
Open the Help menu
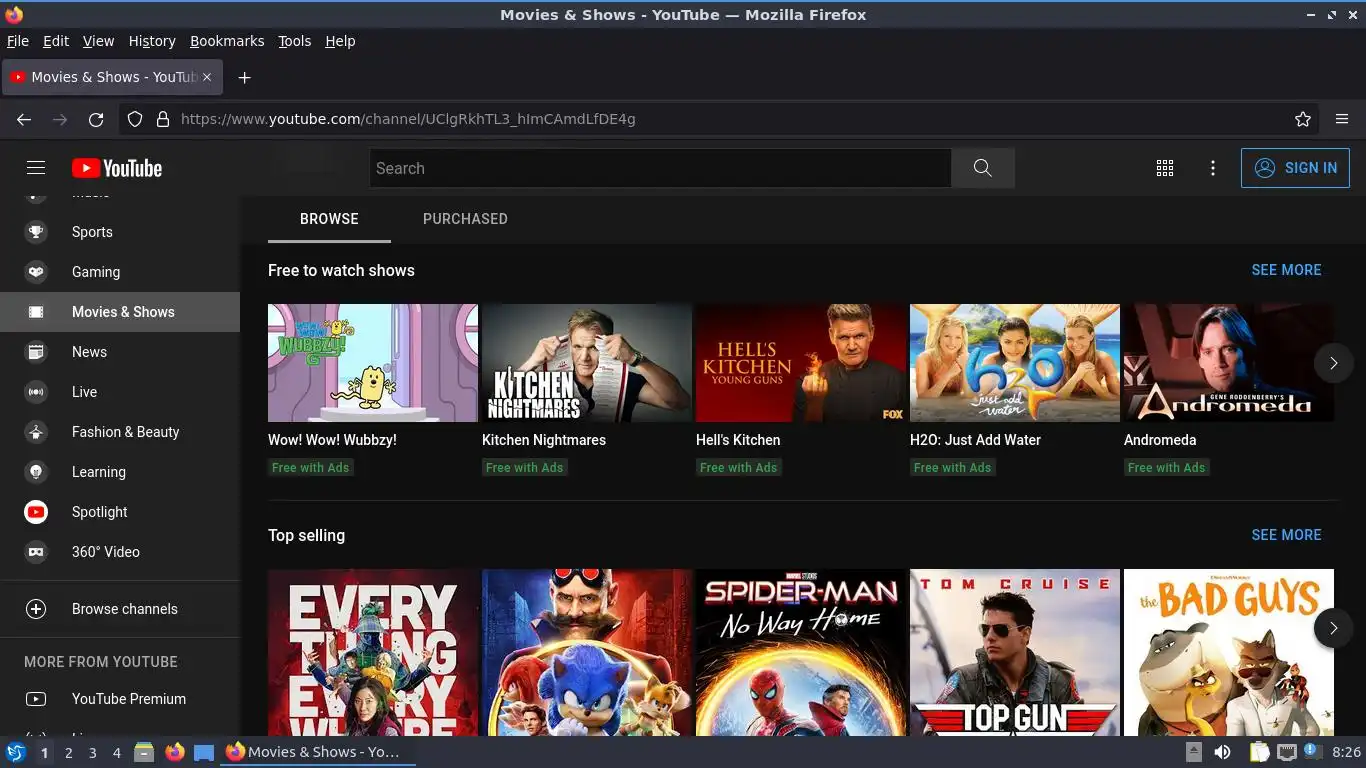pyautogui.click(x=340, y=41)
